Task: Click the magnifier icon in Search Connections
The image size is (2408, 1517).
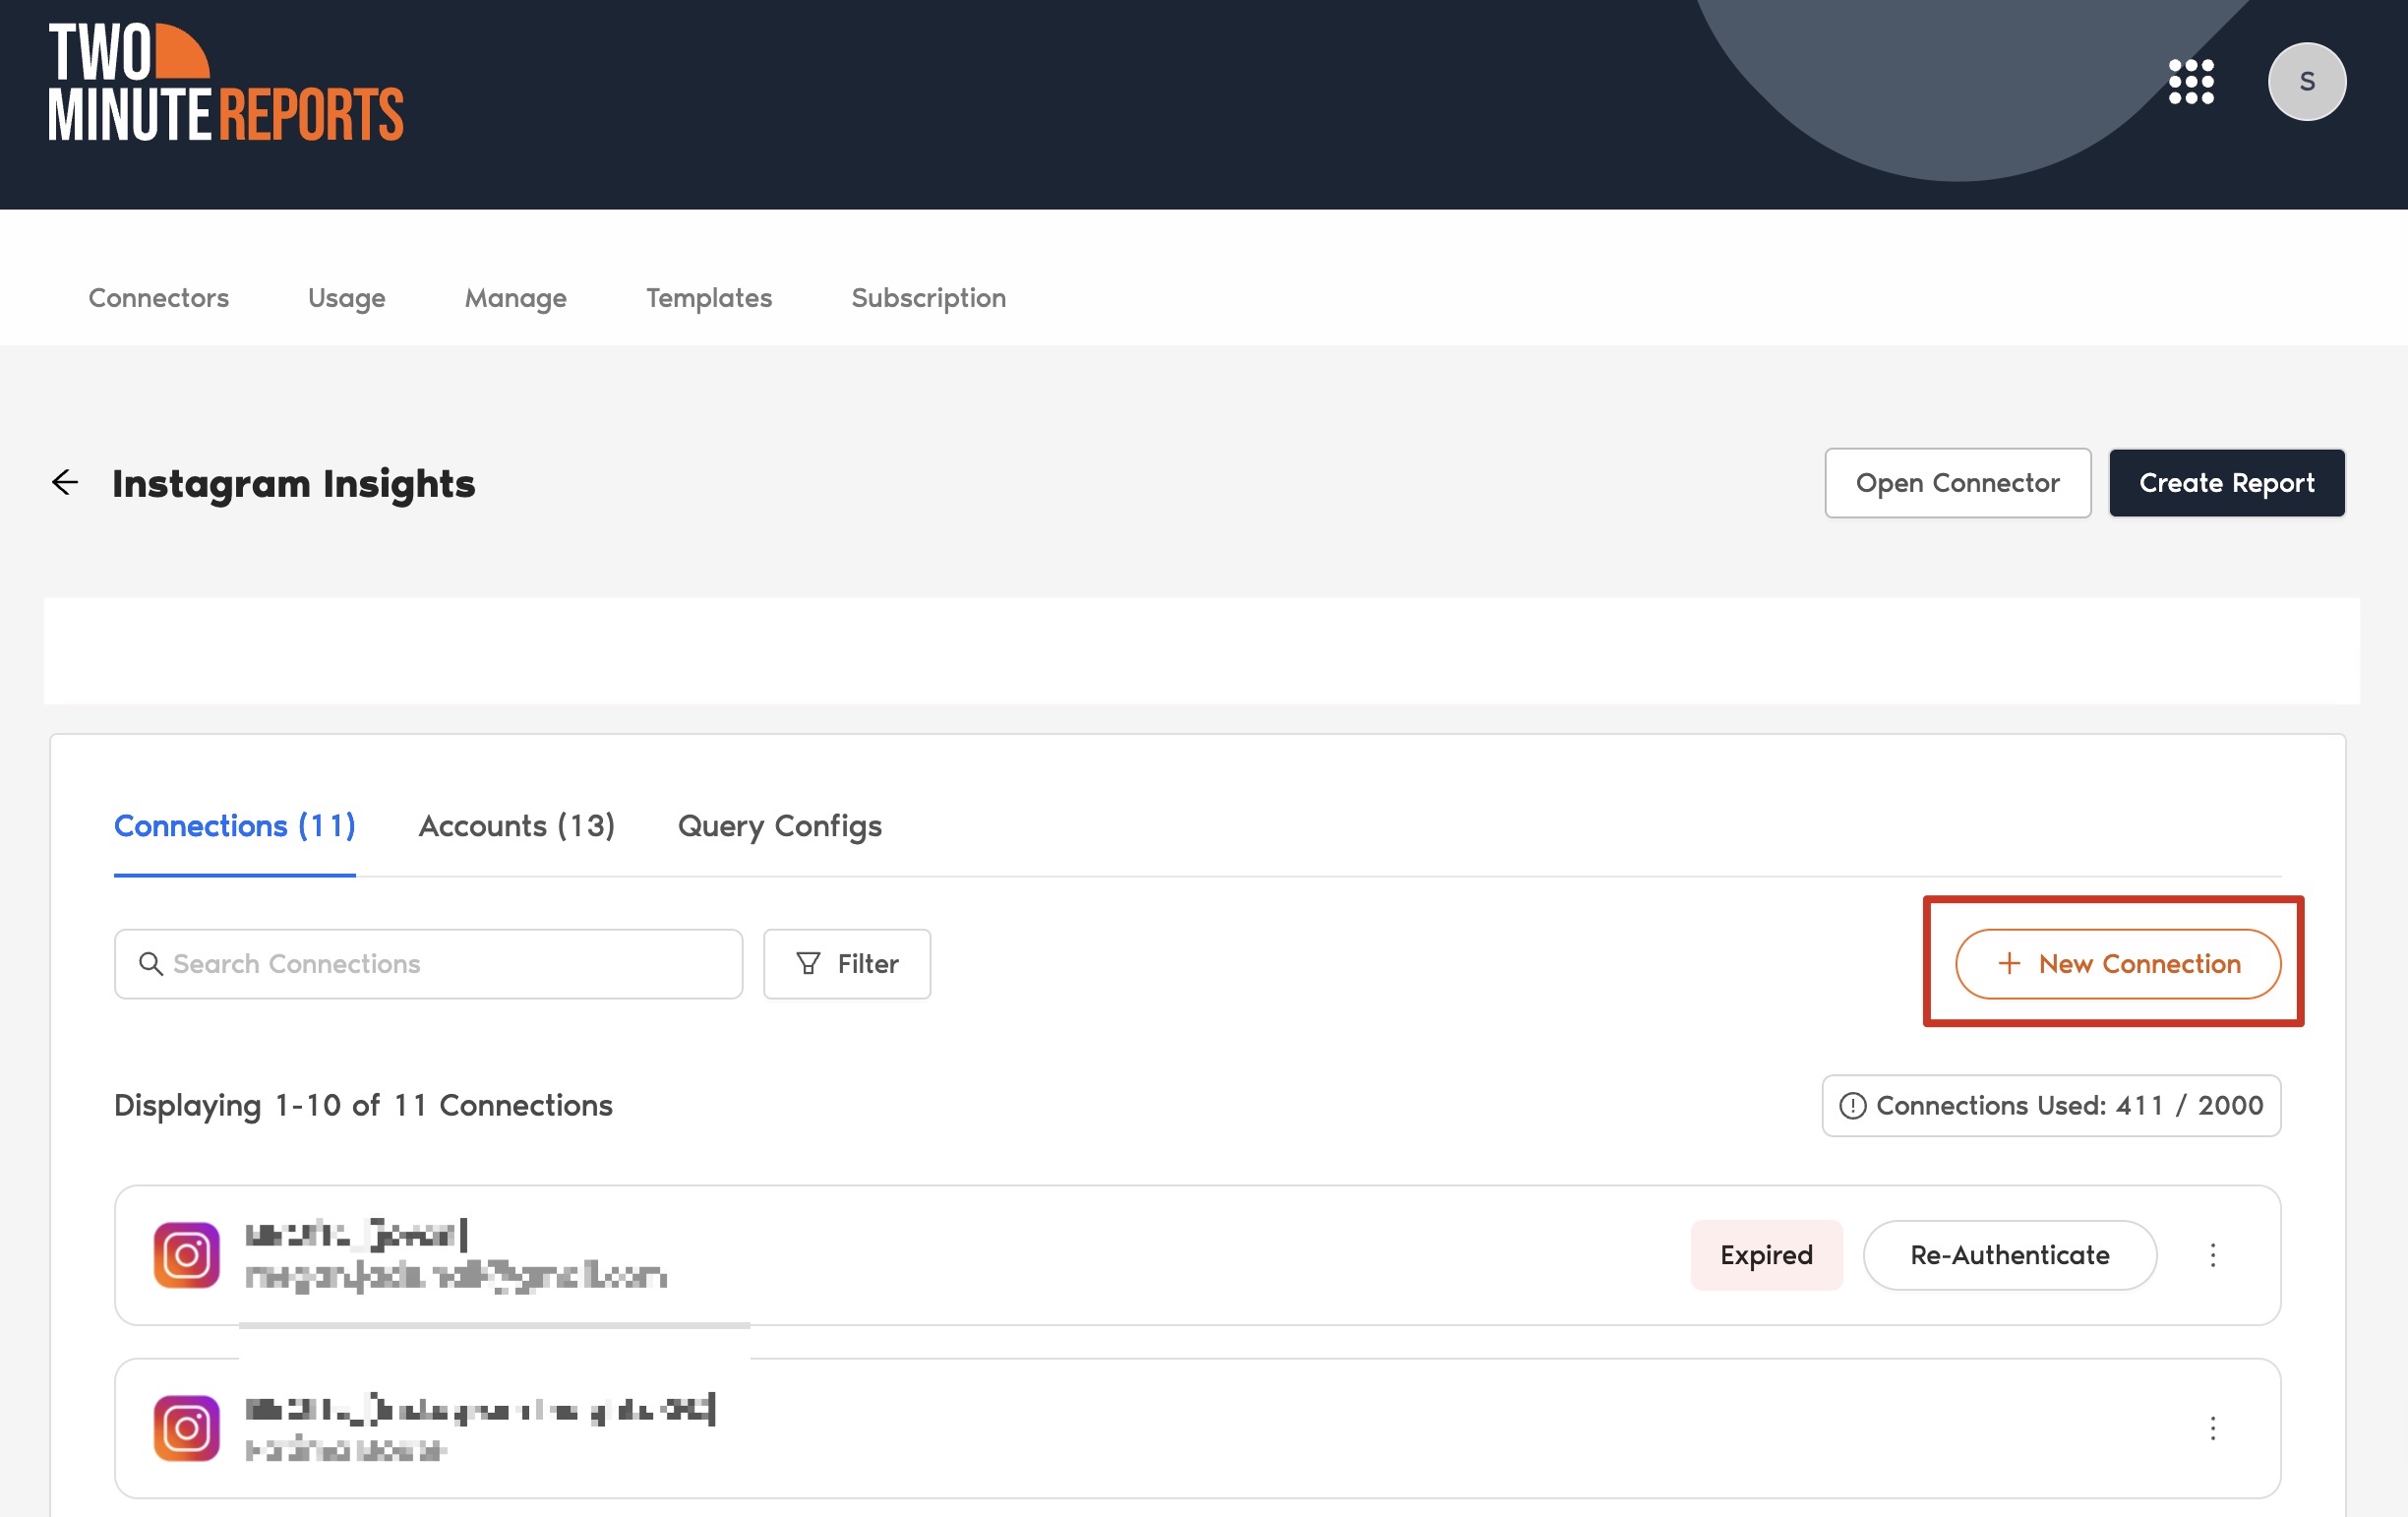Action: click(150, 964)
